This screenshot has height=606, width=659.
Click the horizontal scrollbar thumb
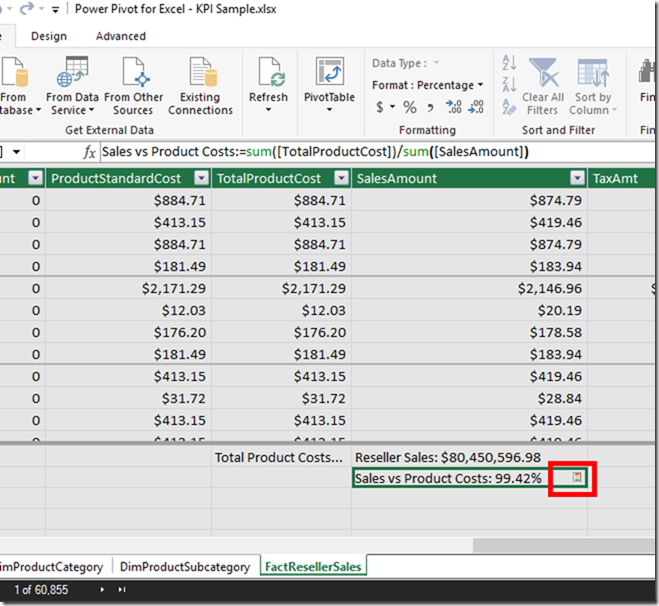point(563,545)
